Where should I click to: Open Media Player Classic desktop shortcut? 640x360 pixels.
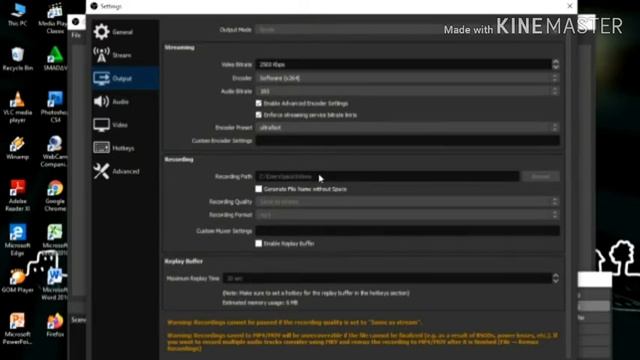54,18
